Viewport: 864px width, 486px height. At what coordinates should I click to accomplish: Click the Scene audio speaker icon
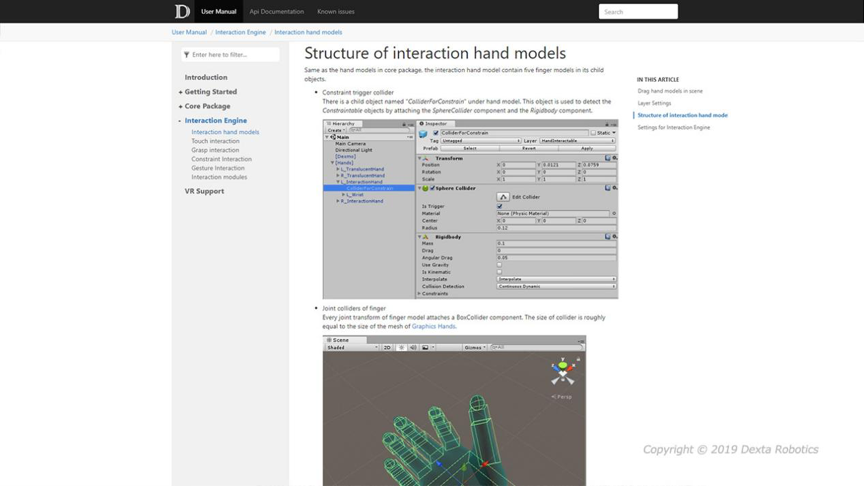[x=412, y=348]
